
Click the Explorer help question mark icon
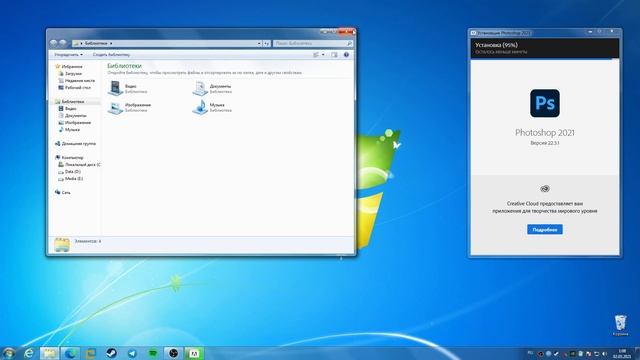pyautogui.click(x=346, y=55)
